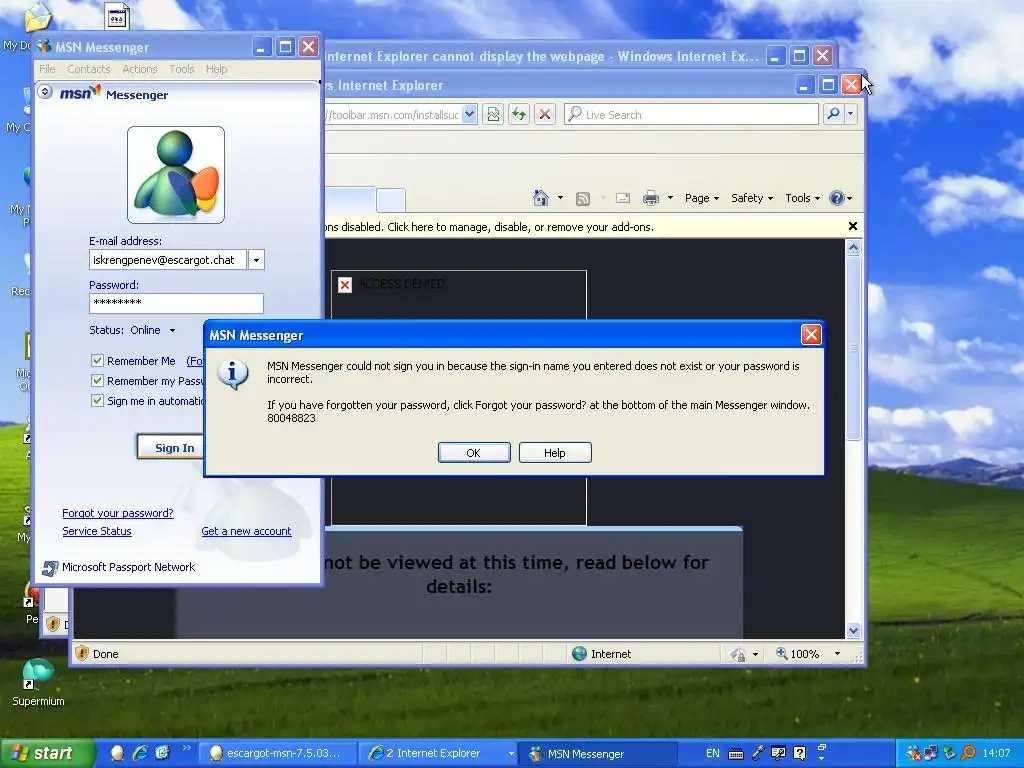The image size is (1024, 768).
Task: Click the Print icon in IE command bar
Action: tap(651, 198)
